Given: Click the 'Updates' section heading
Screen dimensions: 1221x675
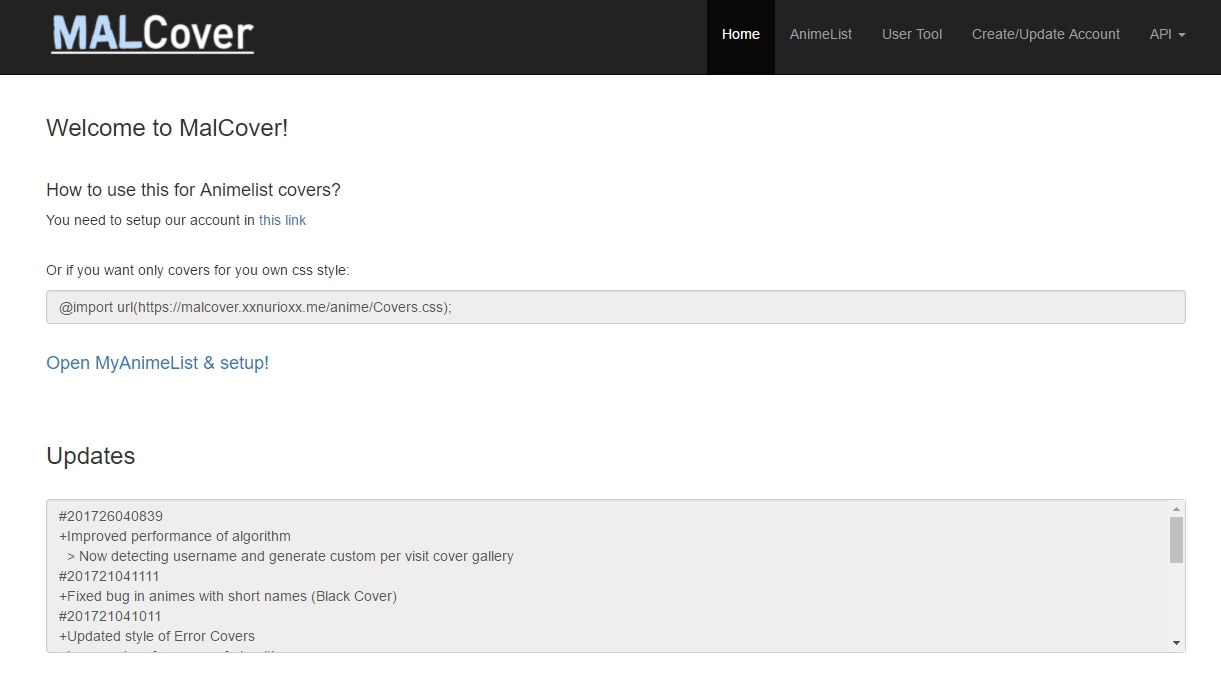Looking at the screenshot, I should tap(90, 456).
